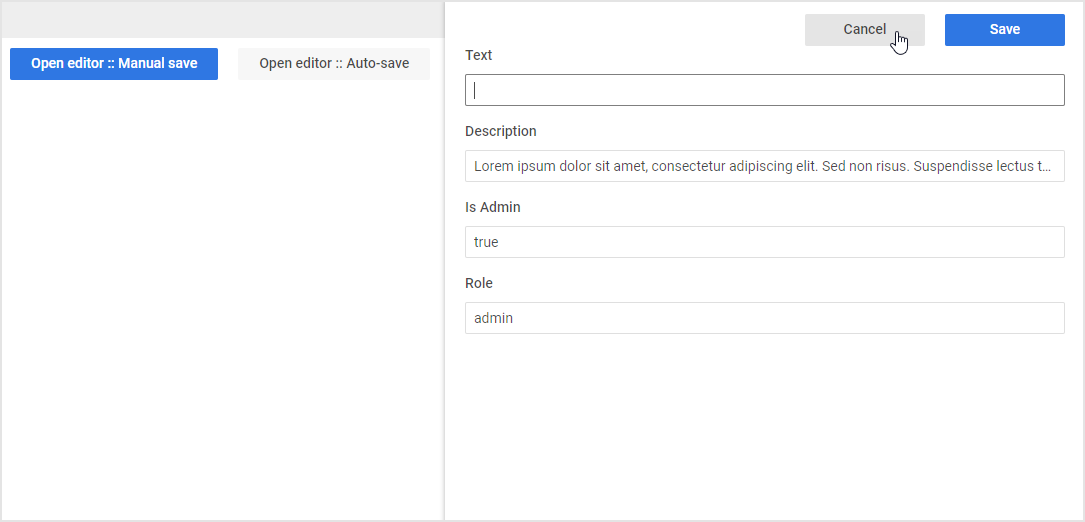Viewport: 1085px width, 522px height.
Task: Focus the empty Text input field
Action: 764,90
